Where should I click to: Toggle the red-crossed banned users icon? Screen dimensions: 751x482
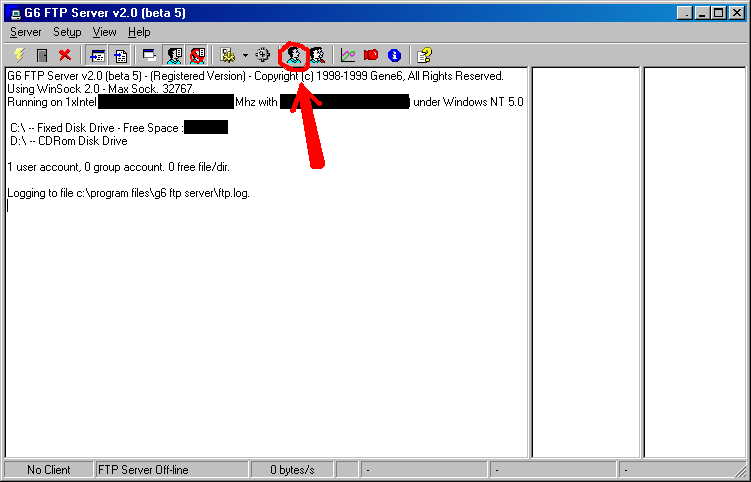click(197, 56)
